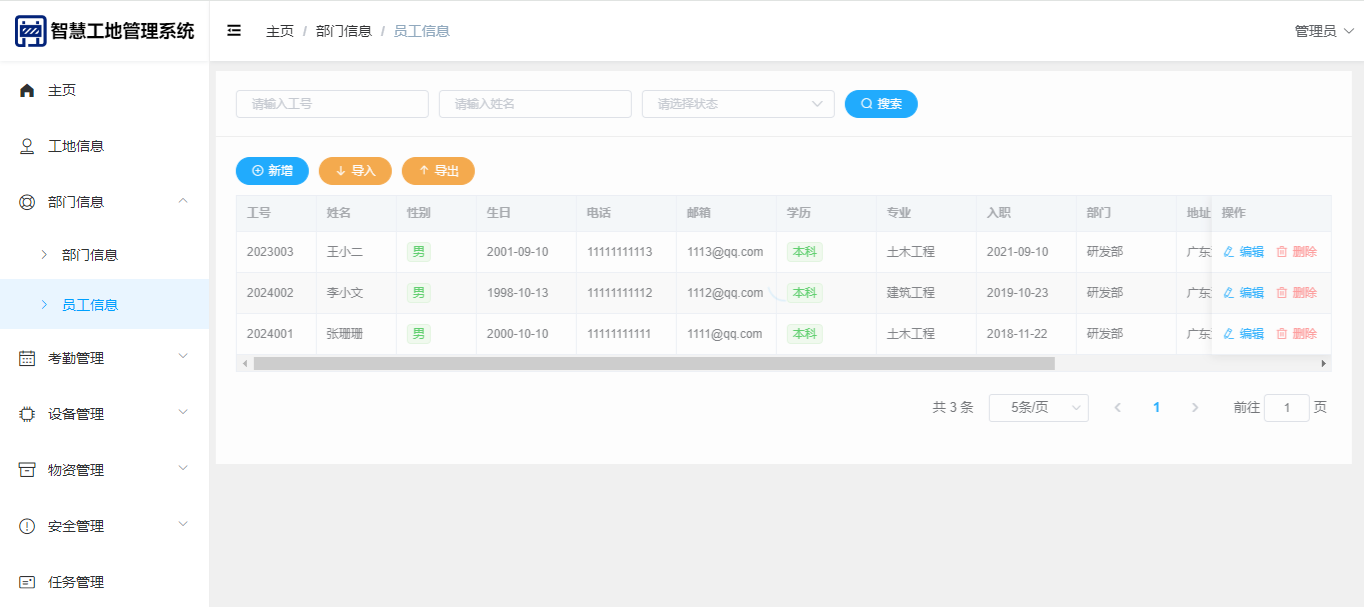
Task: Click the 工地信息 sidebar icon
Action: pos(27,146)
